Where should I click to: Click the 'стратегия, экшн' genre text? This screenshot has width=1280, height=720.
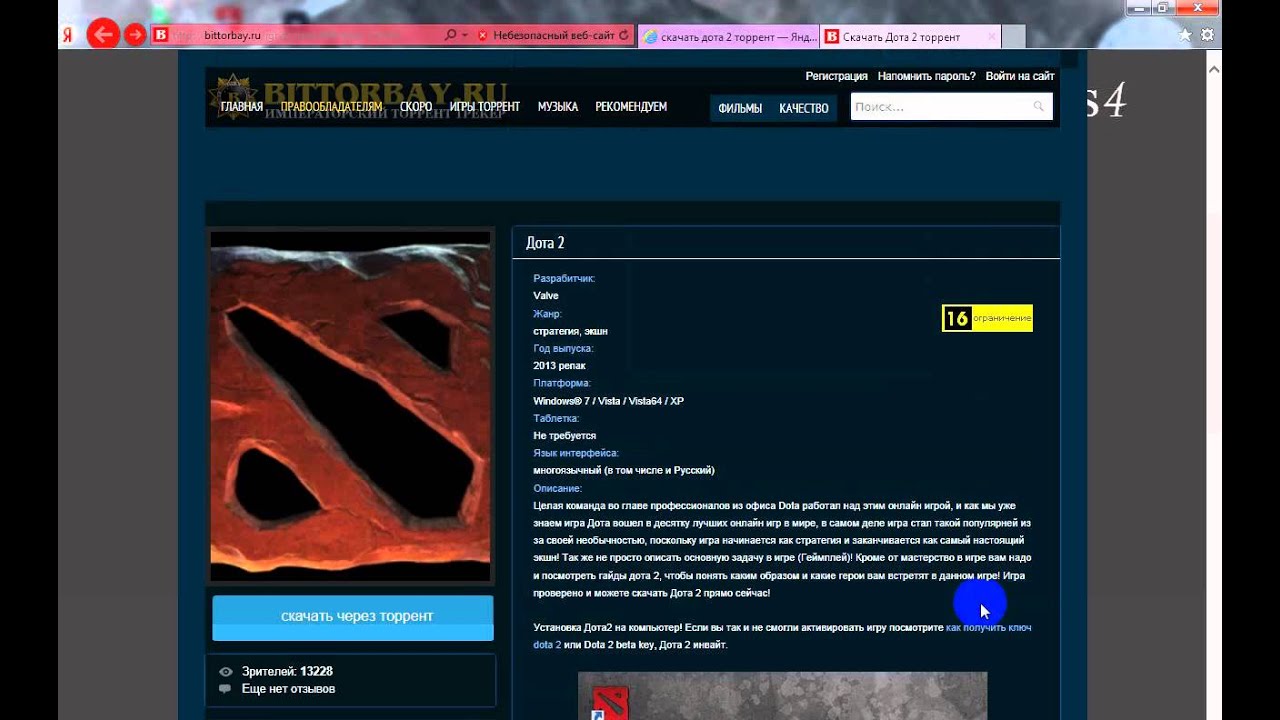coord(570,331)
